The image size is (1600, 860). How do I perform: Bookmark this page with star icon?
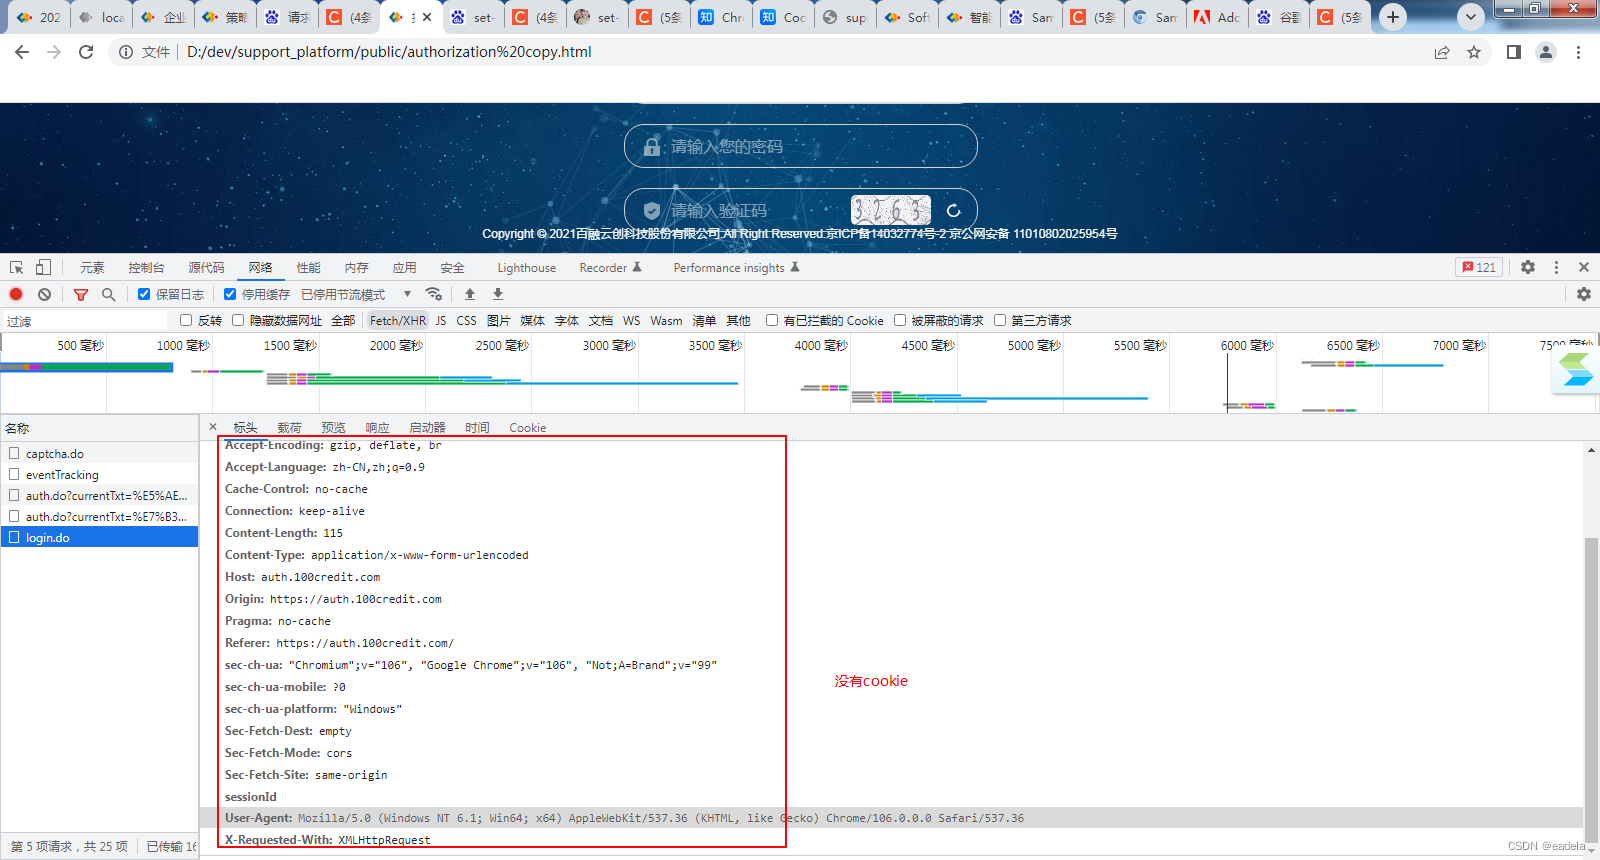coord(1474,52)
